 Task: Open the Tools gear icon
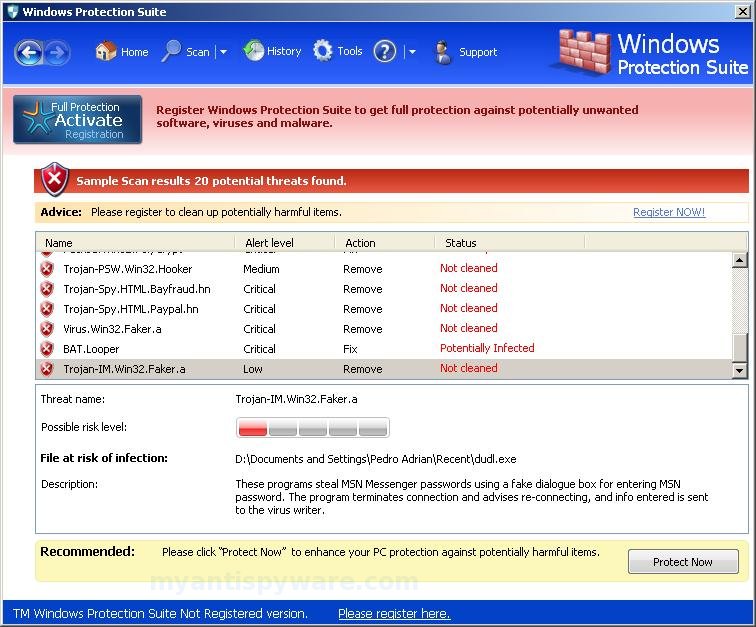[323, 50]
